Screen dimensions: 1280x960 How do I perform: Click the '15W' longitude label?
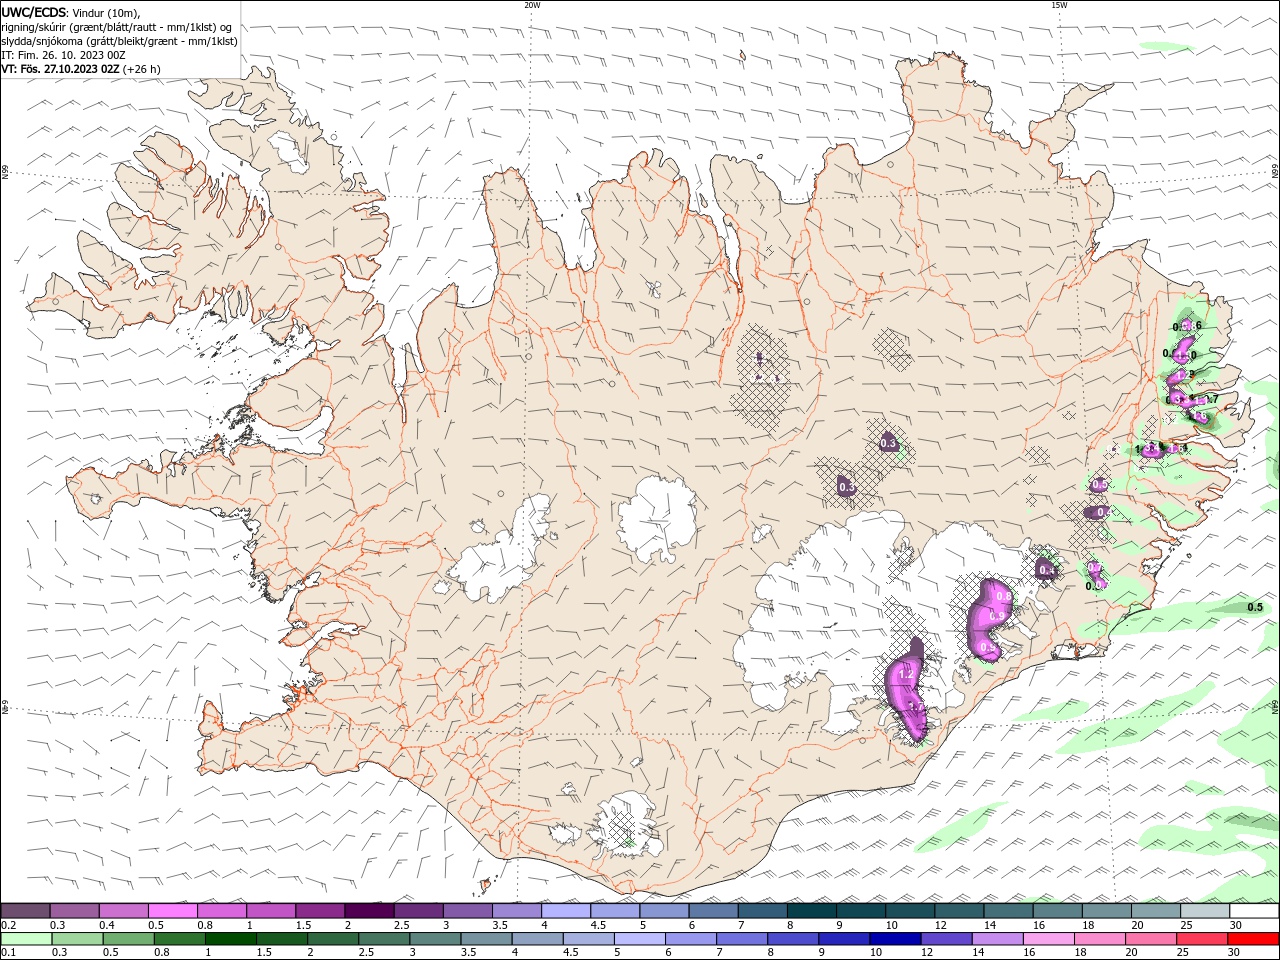(x=1059, y=5)
